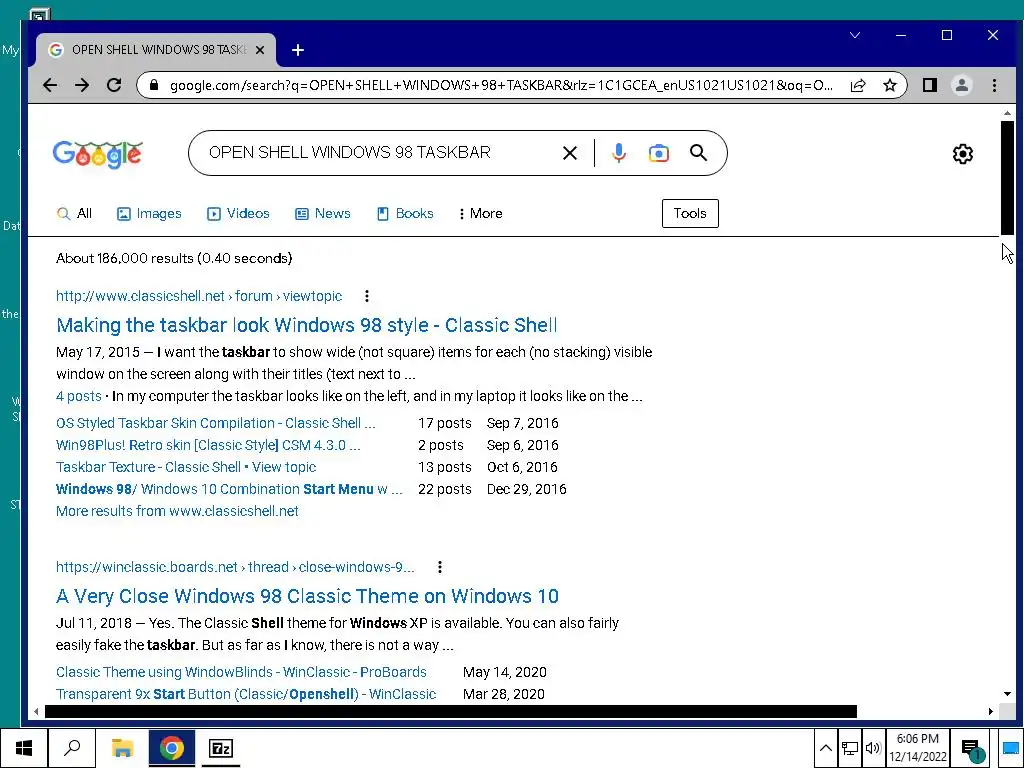
Task: Open File Explorer from the taskbar
Action: [122, 748]
